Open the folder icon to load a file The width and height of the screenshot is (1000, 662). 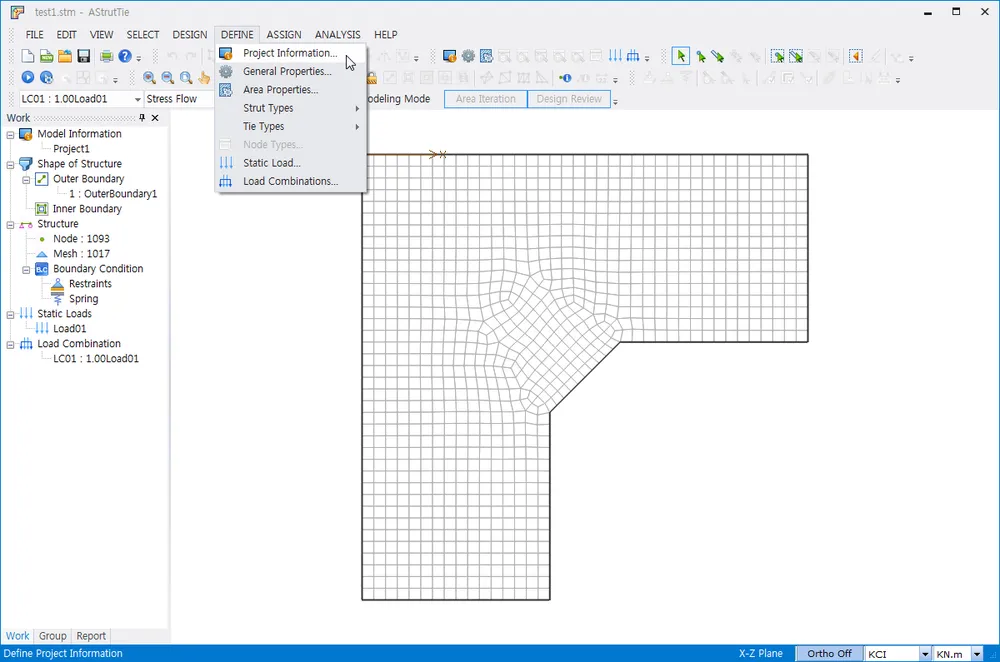65,57
